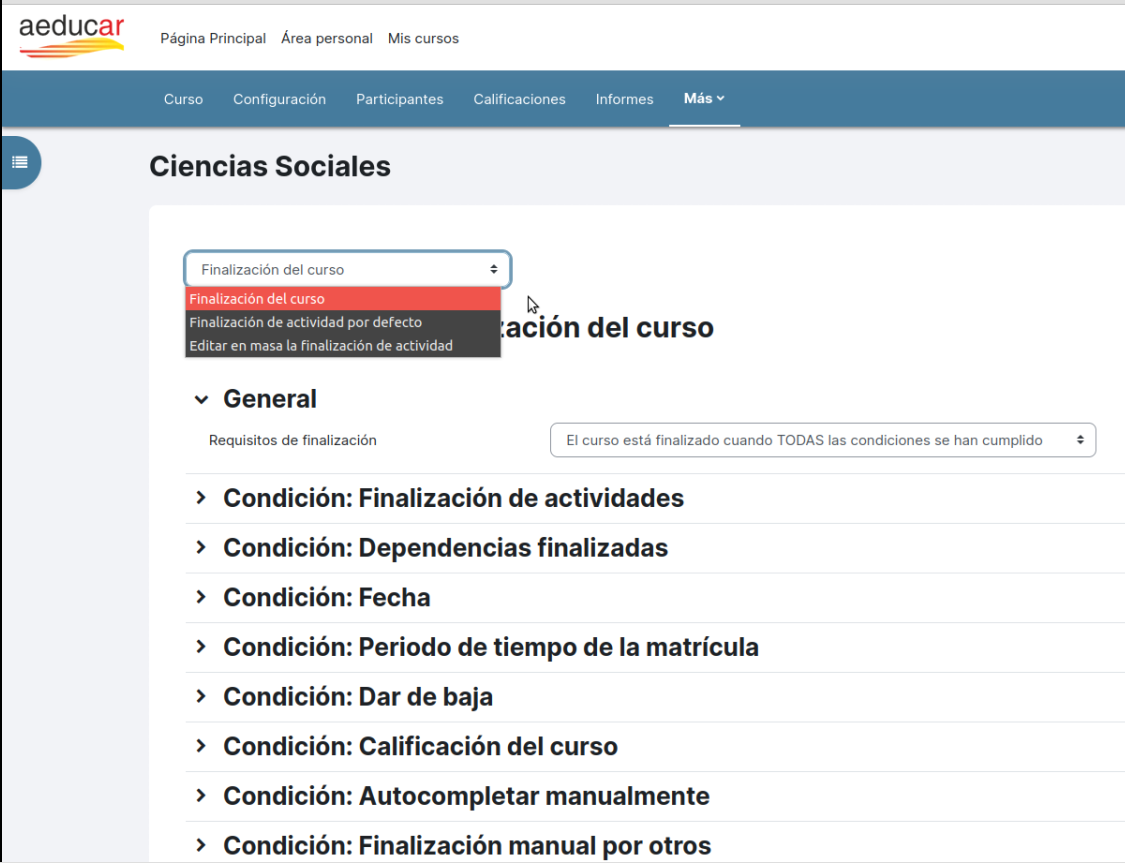Open Área personal link
Image resolution: width=1125 pixels, height=863 pixels.
(x=327, y=39)
